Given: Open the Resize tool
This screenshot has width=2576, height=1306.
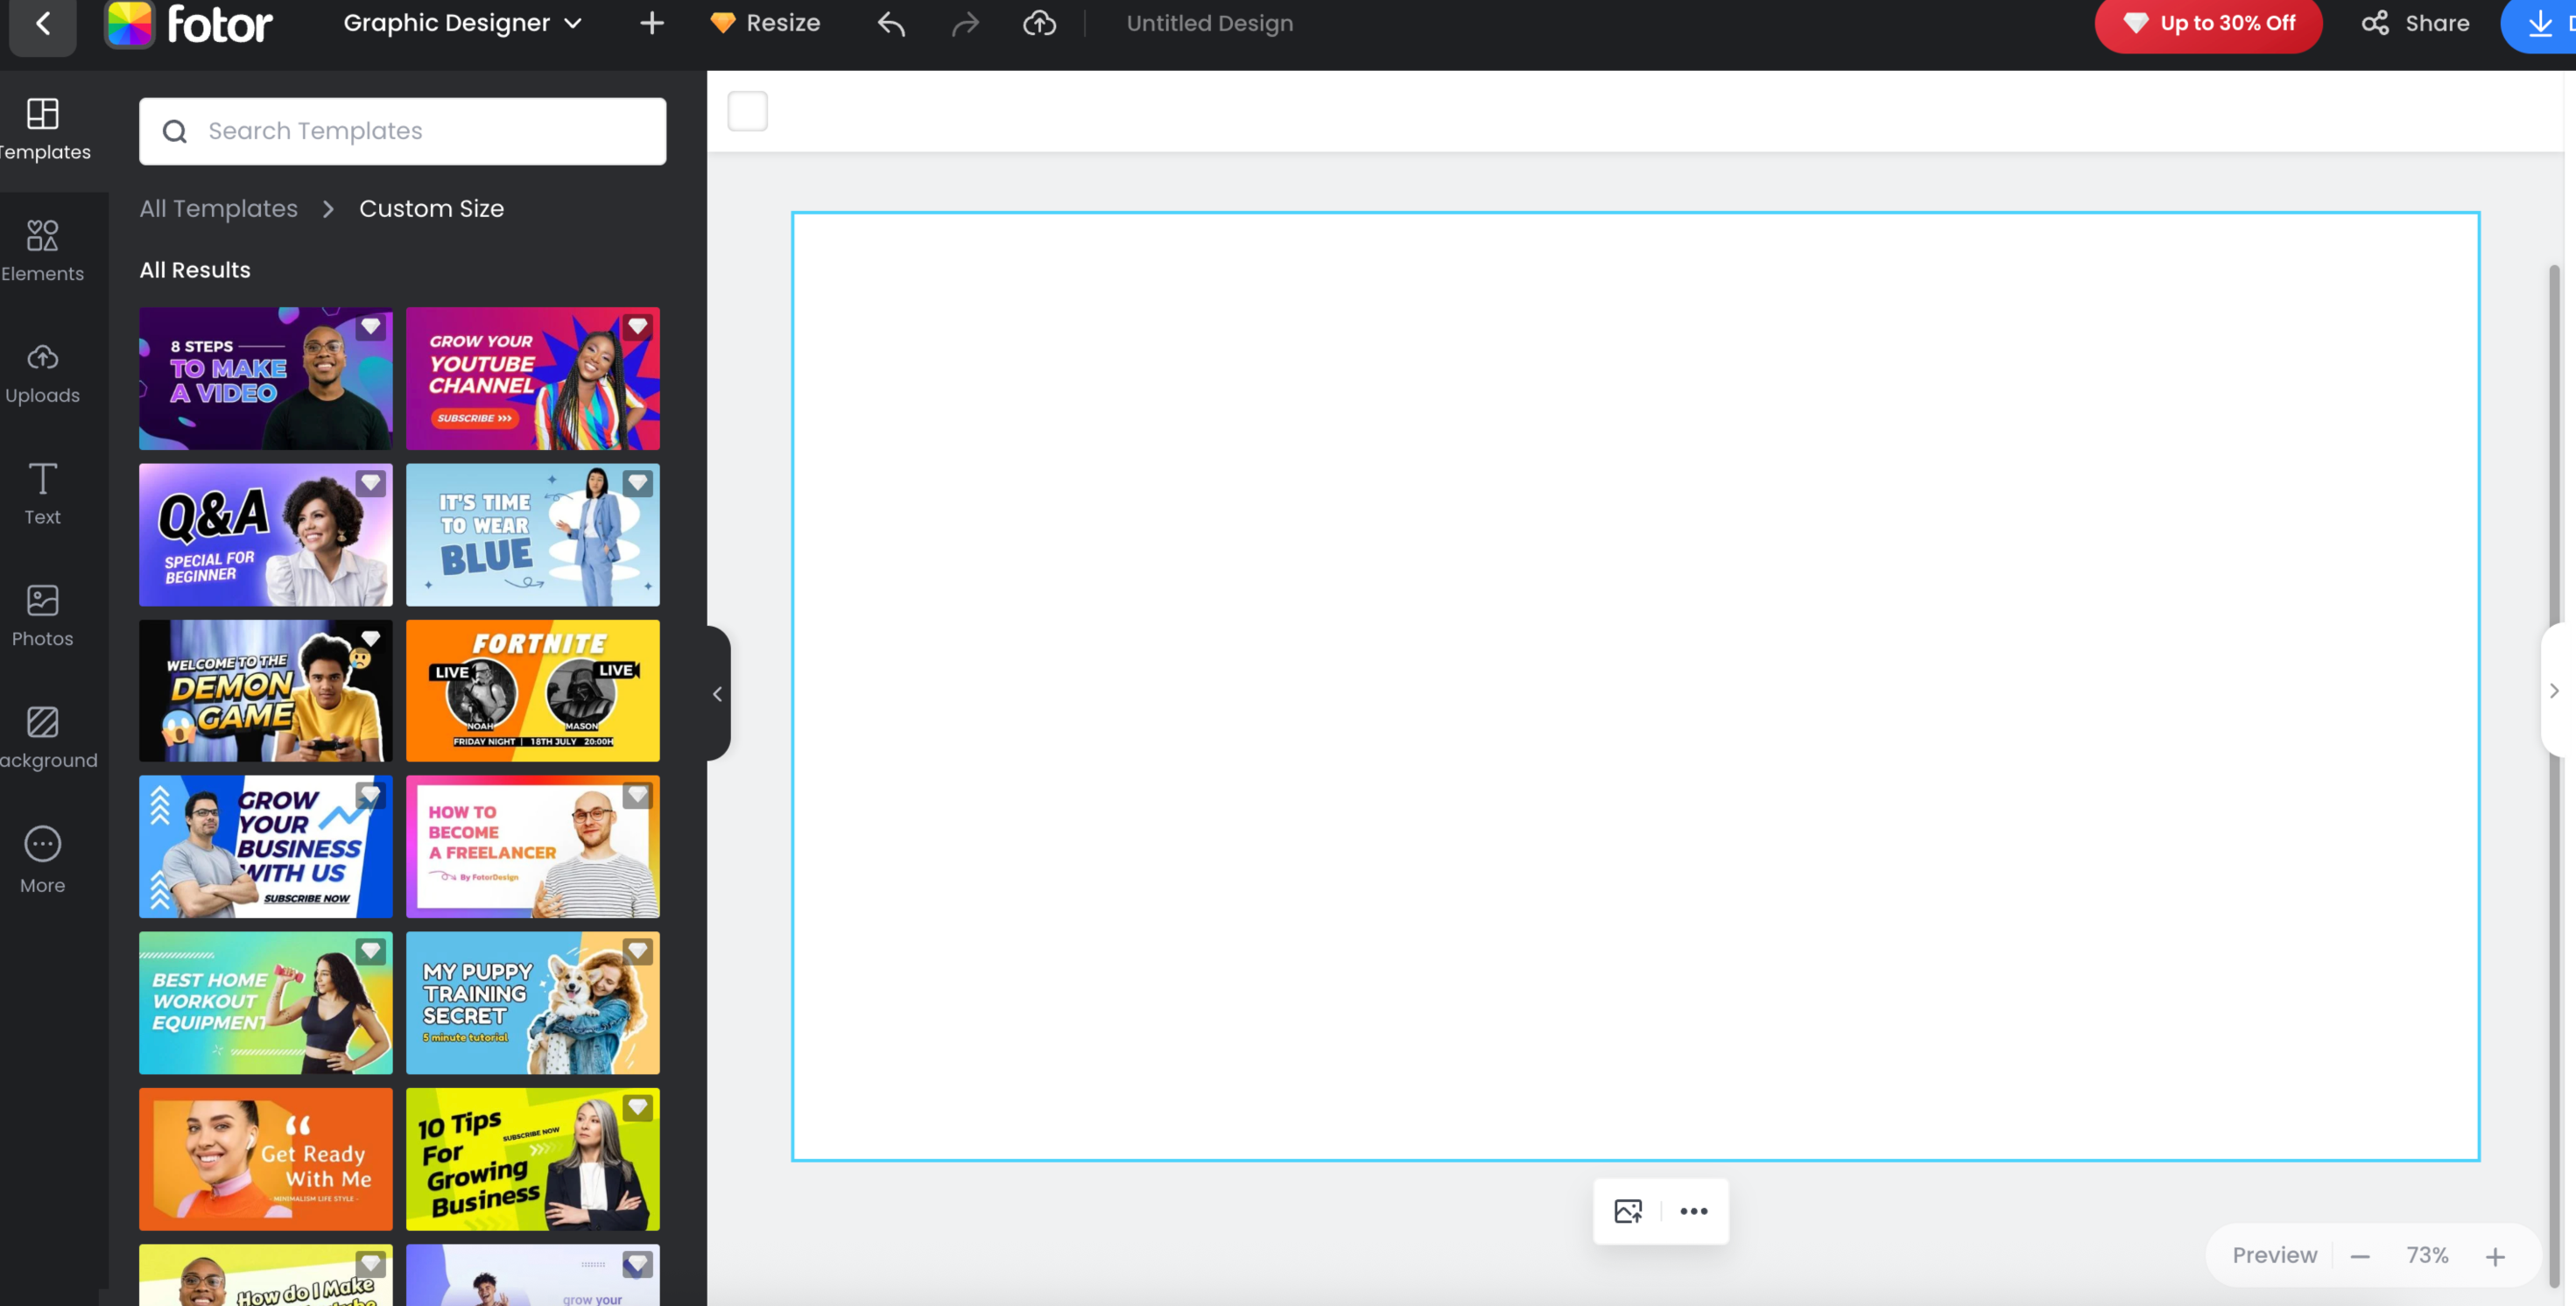Looking at the screenshot, I should point(765,23).
